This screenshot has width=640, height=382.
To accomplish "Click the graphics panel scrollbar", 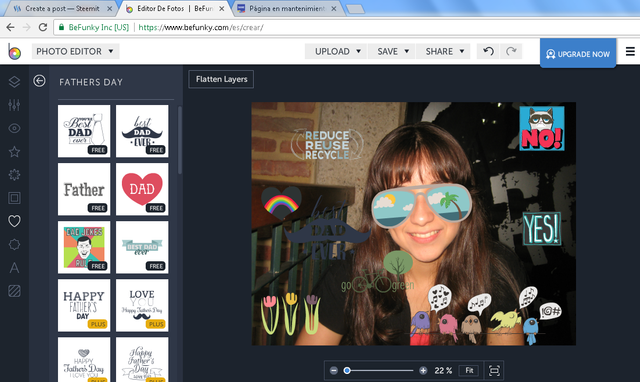I will click(x=180, y=140).
